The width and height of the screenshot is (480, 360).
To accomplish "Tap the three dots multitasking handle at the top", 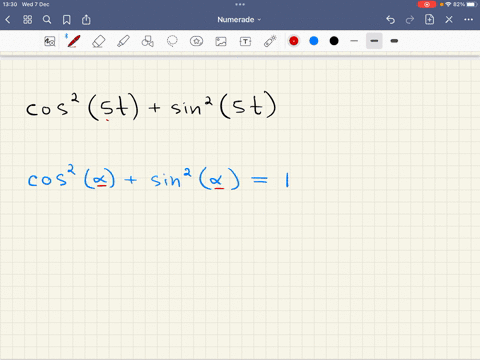I will click(x=240, y=4).
